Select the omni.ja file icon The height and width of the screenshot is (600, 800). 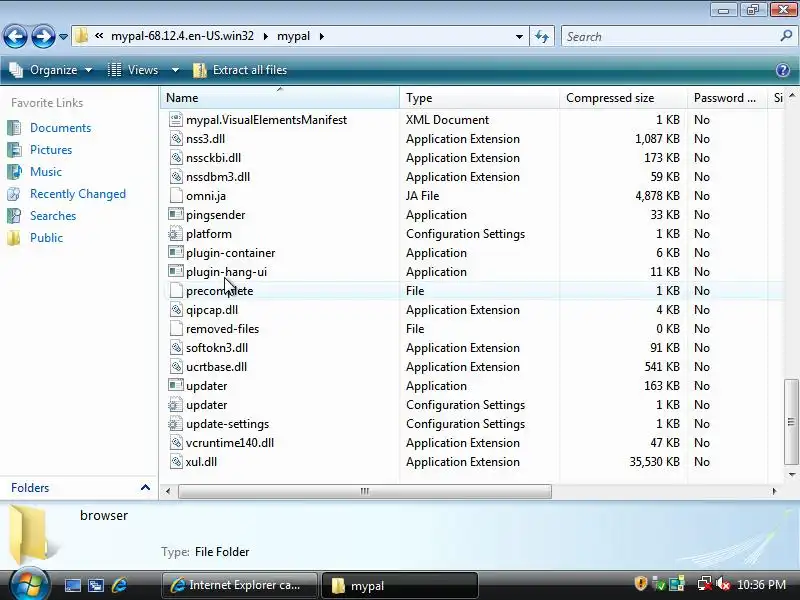pos(176,195)
